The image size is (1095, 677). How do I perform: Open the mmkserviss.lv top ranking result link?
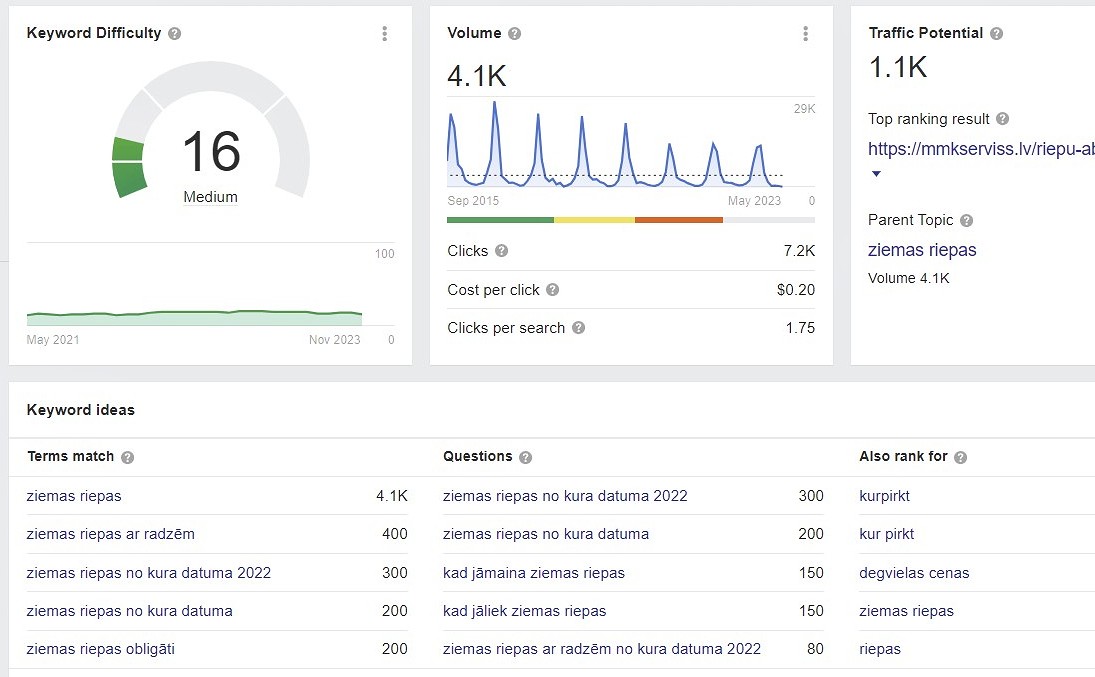tap(980, 149)
